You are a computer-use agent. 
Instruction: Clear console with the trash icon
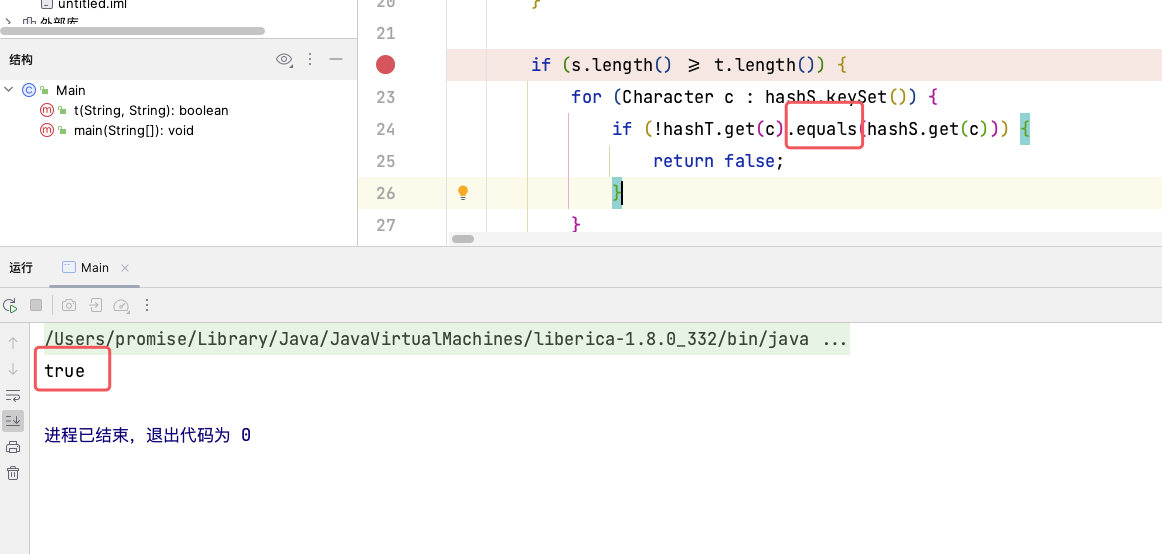13,473
